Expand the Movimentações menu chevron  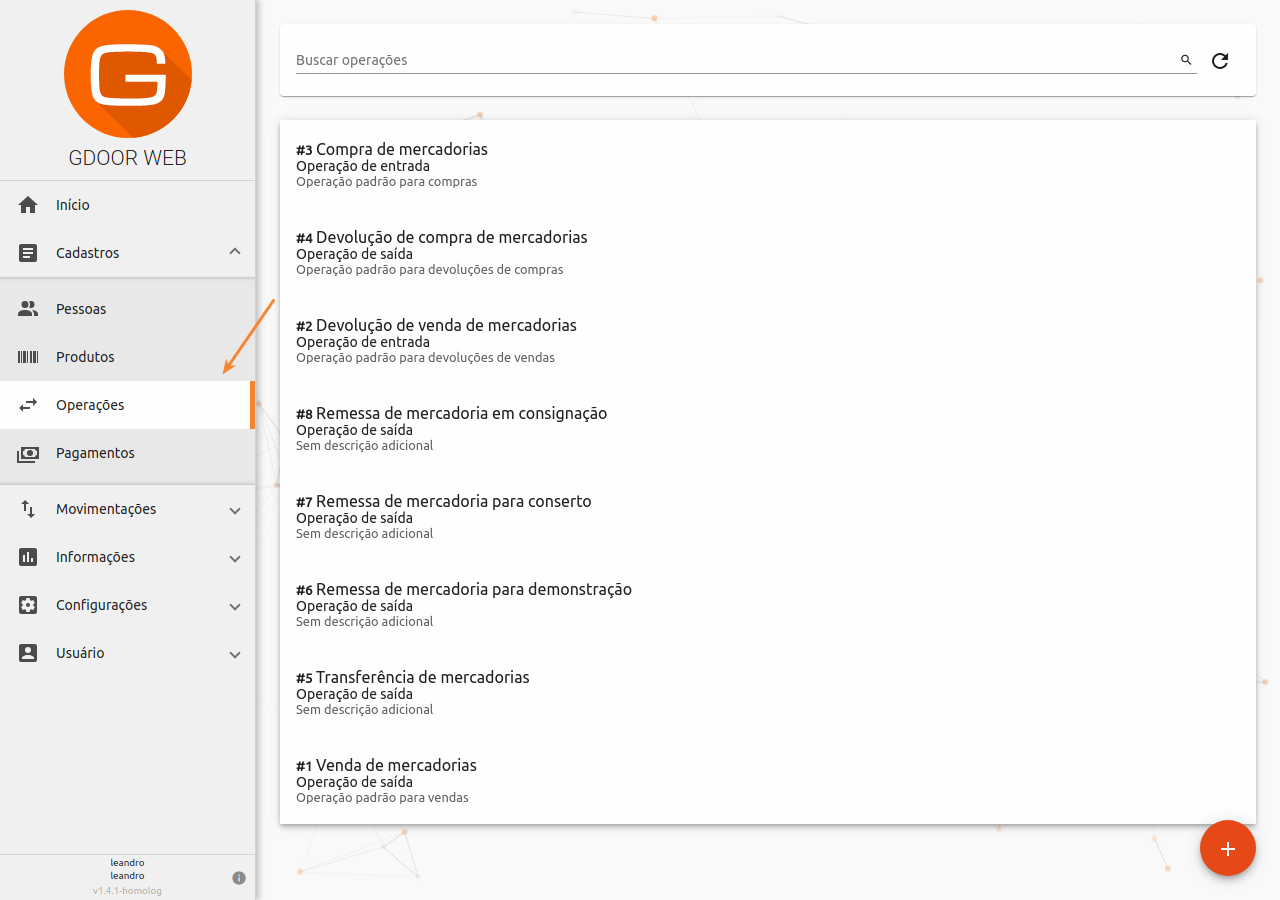coord(235,510)
